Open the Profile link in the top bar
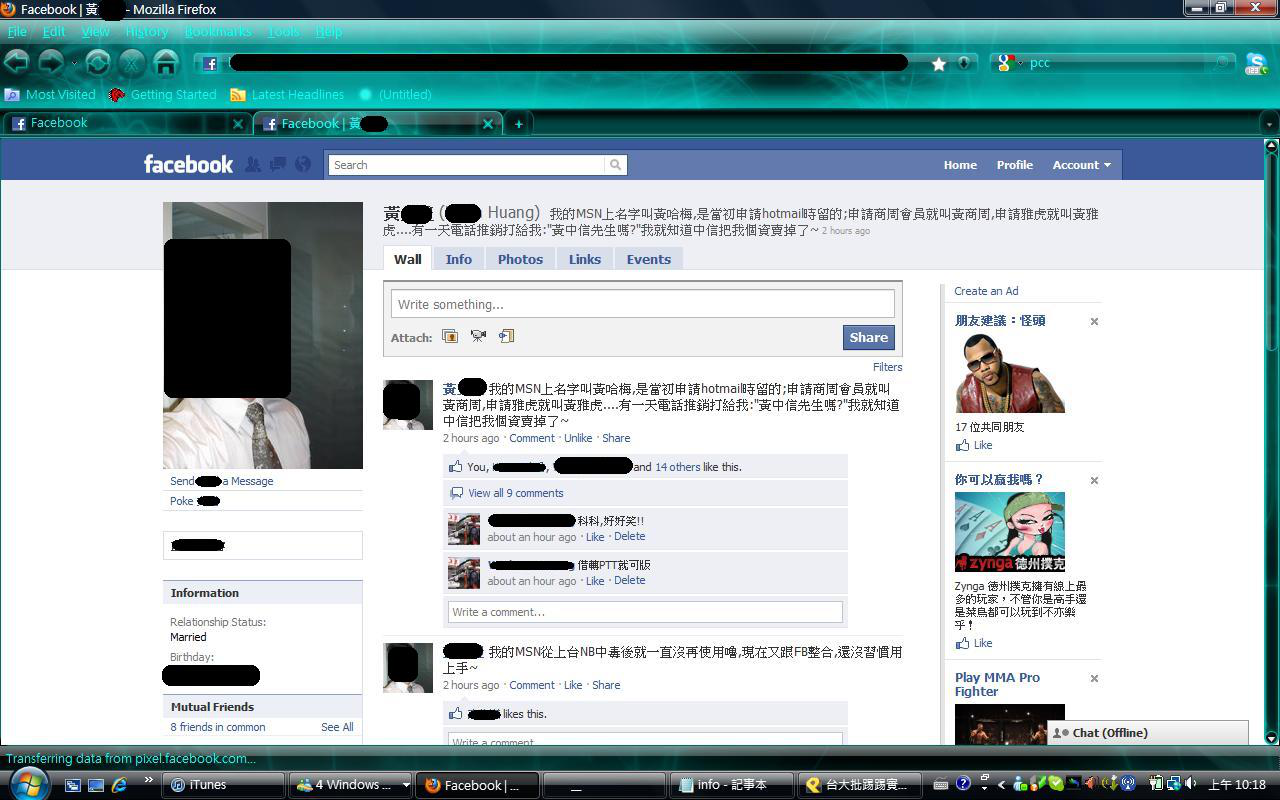Screen dimensions: 1280x800 click(x=1014, y=165)
